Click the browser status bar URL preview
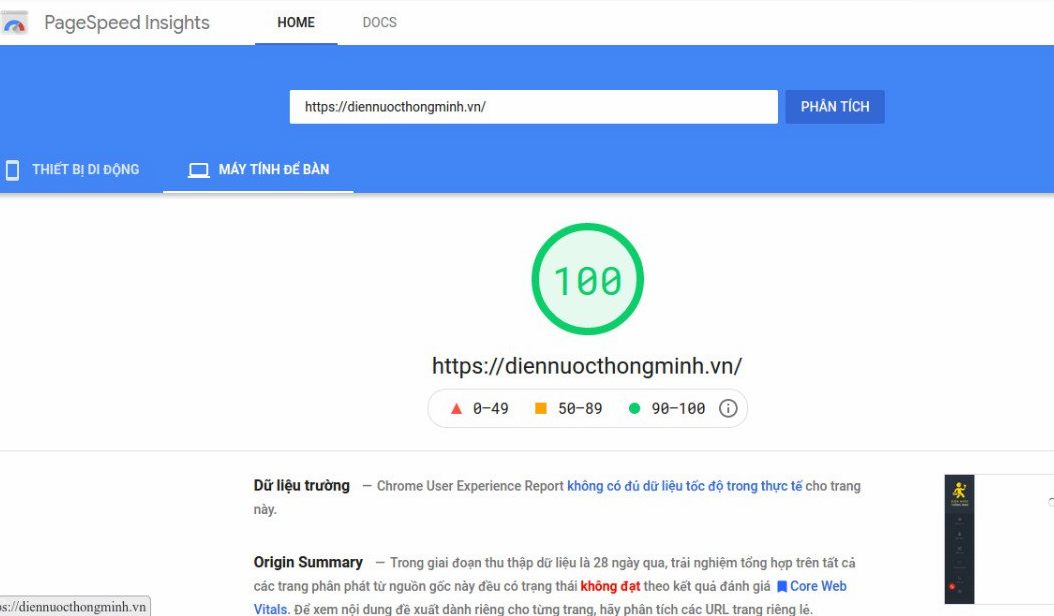The height and width of the screenshot is (616, 1054). pyautogui.click(x=75, y=607)
